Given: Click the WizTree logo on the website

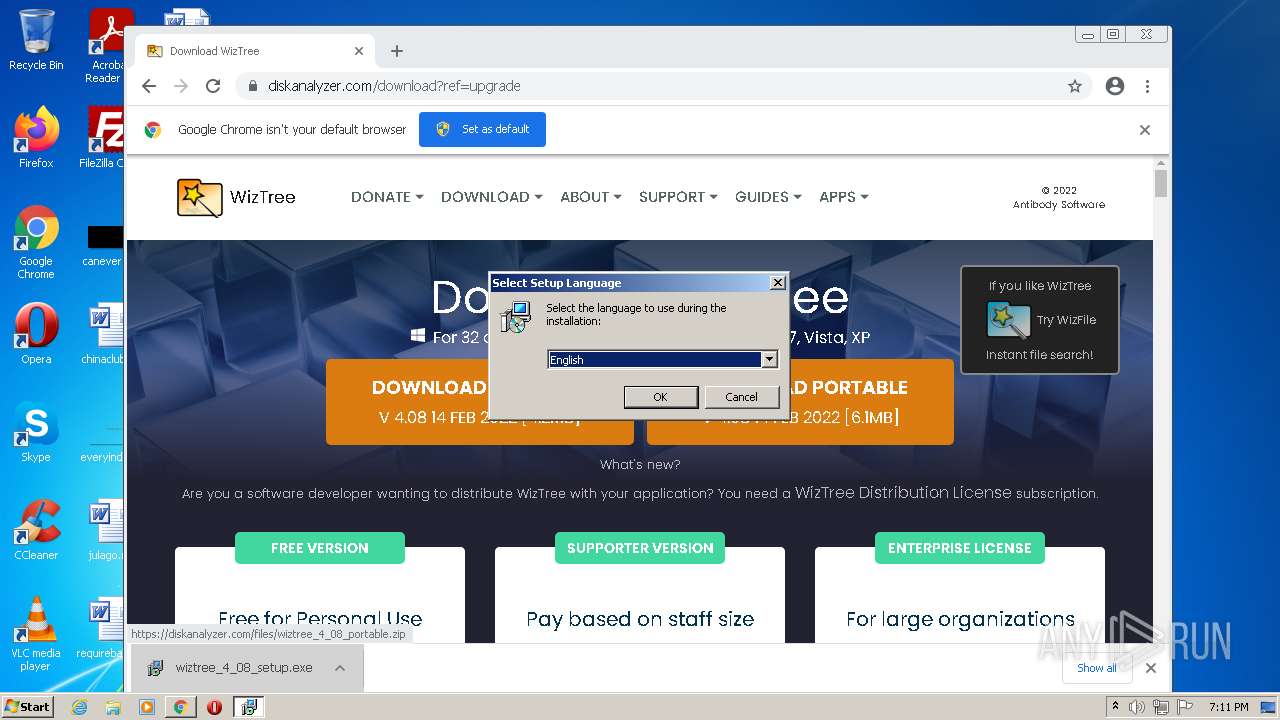Looking at the screenshot, I should pos(236,197).
